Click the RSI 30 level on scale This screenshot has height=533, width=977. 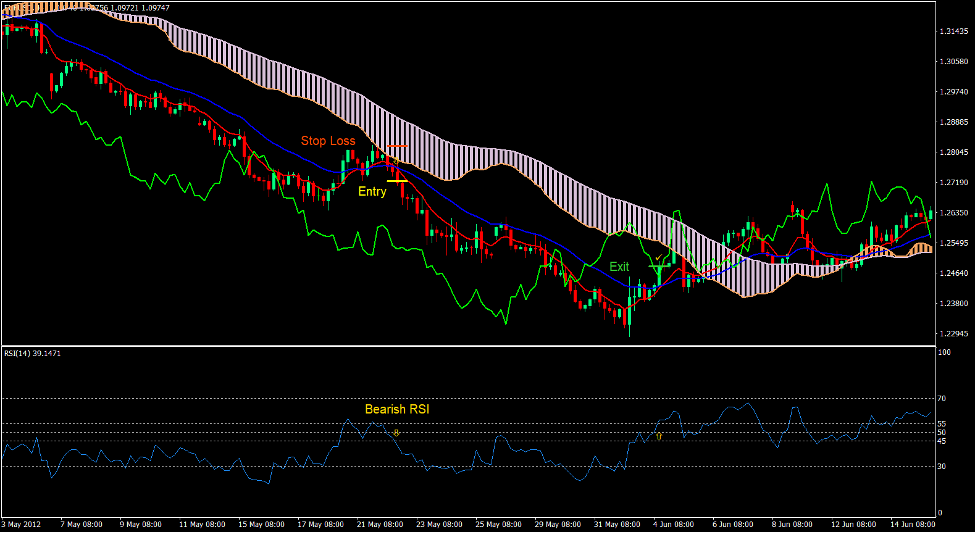tap(943, 466)
